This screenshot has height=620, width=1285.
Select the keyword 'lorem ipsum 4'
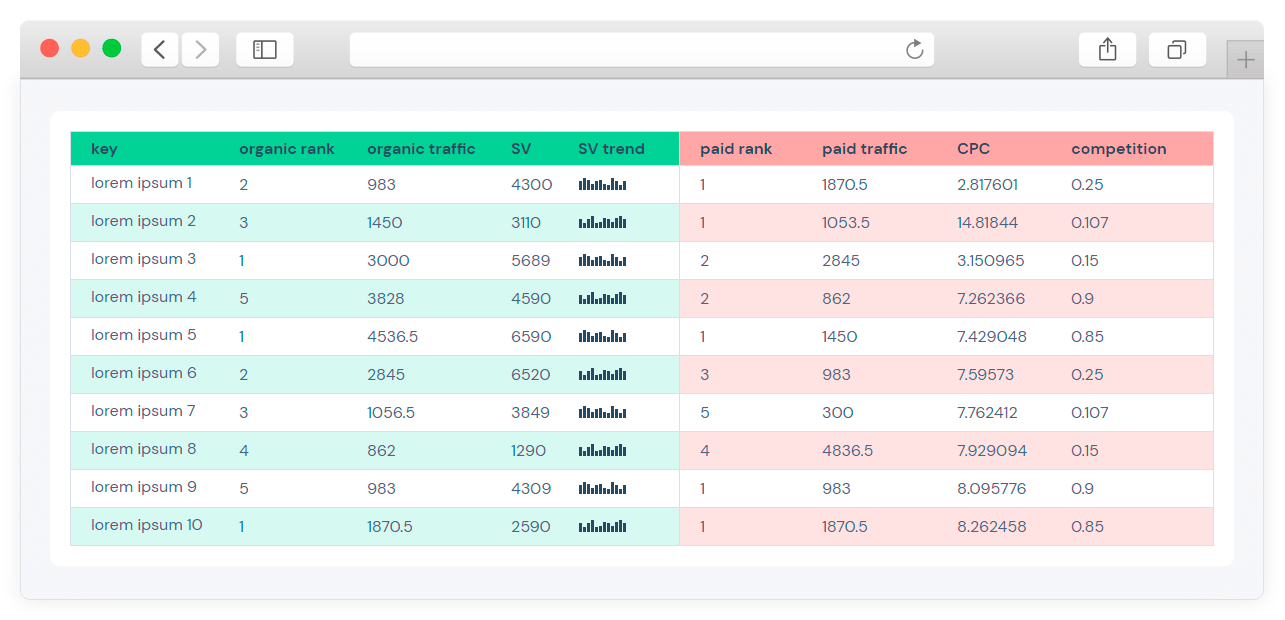point(143,297)
